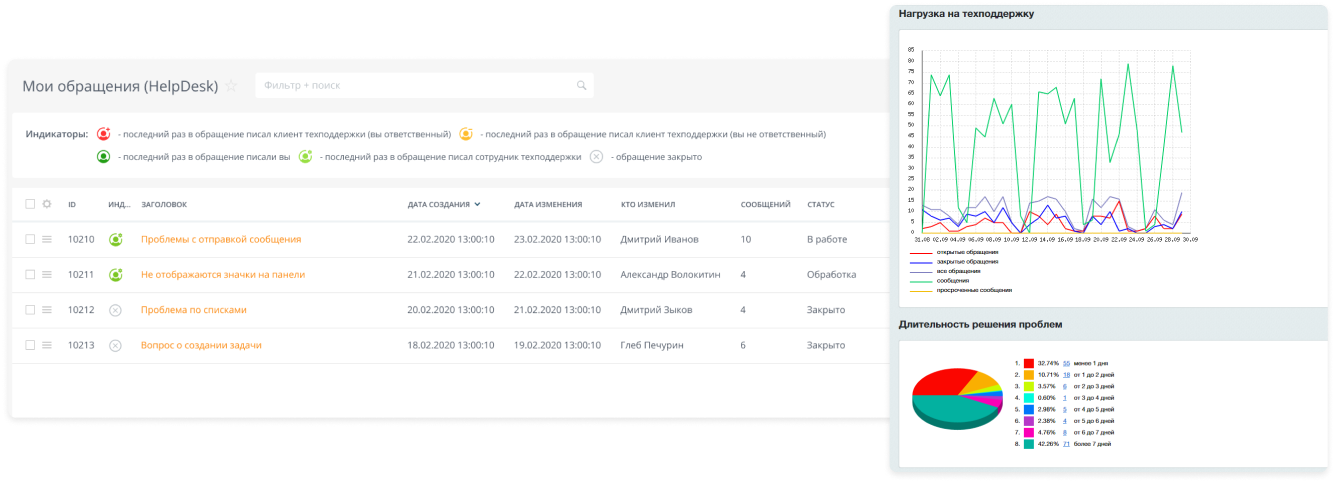This screenshot has width=1336, height=483.
Task: Click the closed indicator icon of ticket 10212
Action: tap(115, 310)
